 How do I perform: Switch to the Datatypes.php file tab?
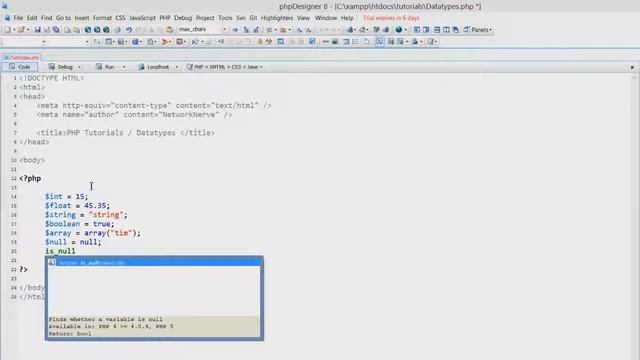22,58
